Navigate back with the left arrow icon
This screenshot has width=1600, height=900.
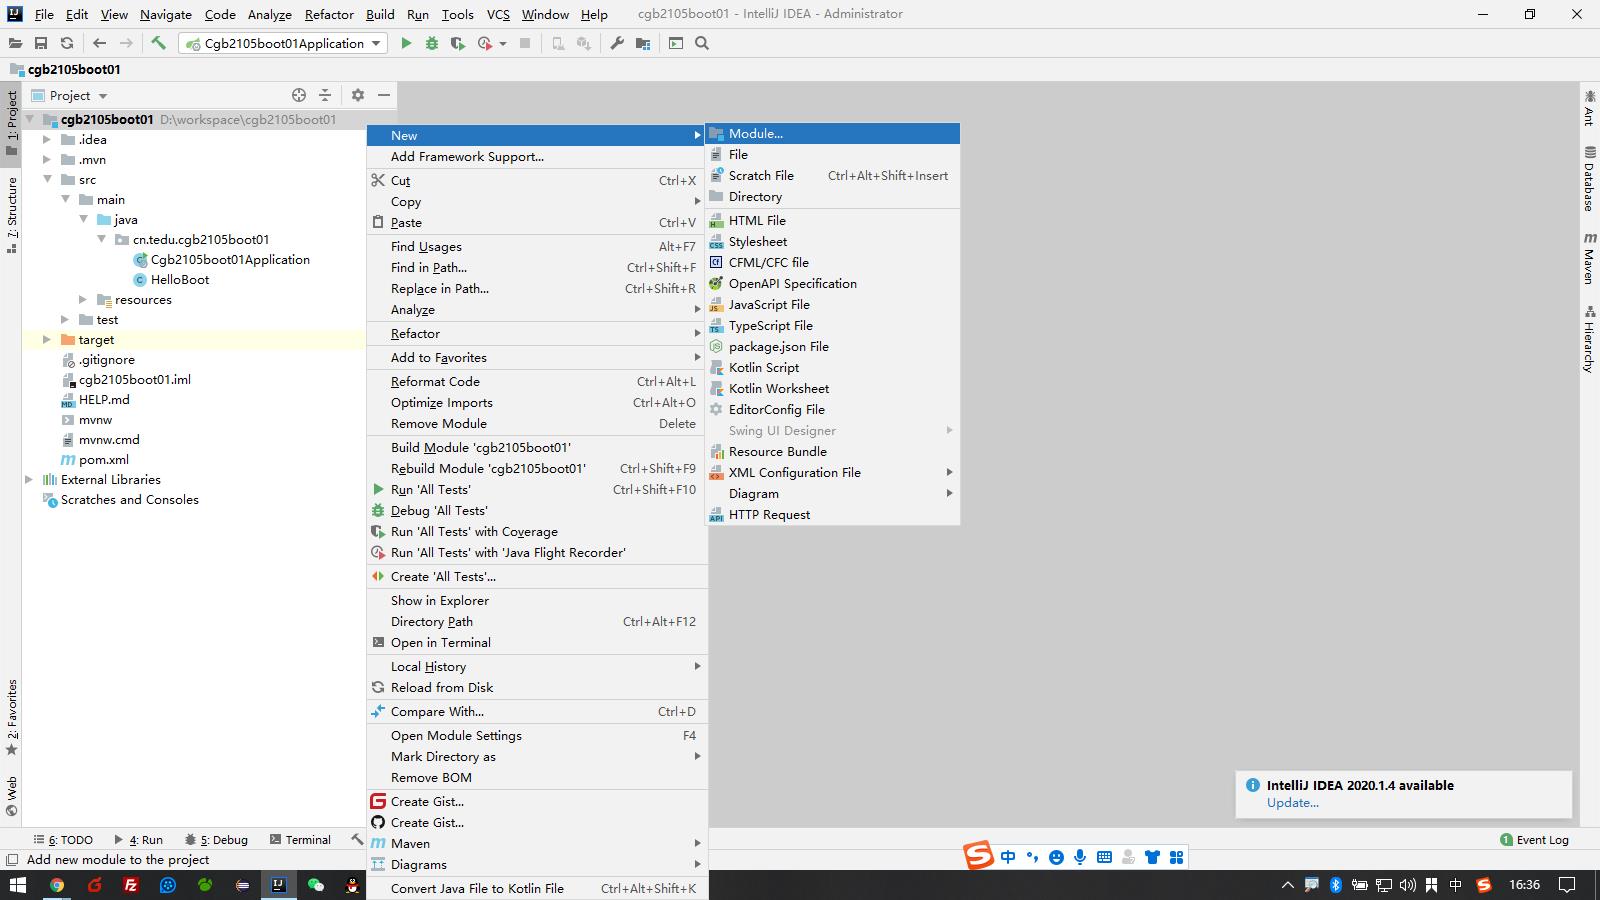coord(99,43)
